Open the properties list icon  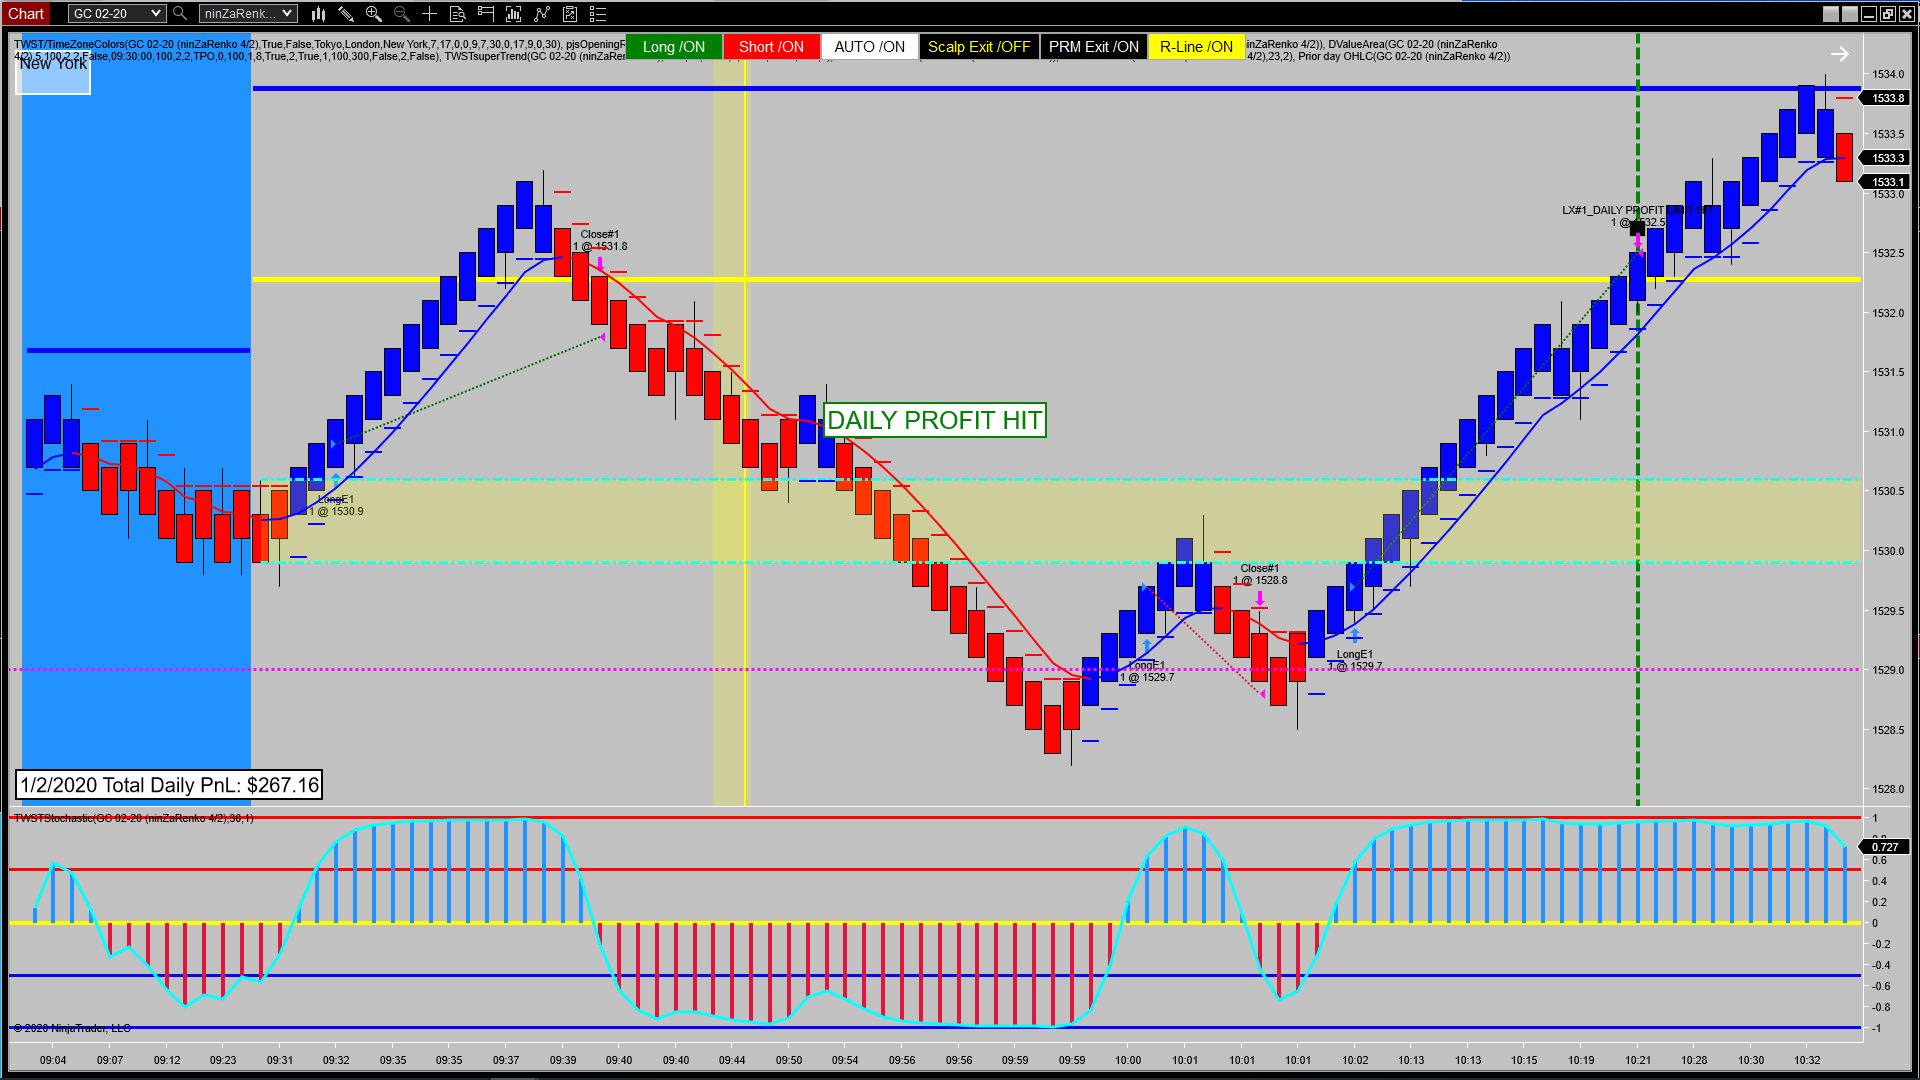coord(598,14)
